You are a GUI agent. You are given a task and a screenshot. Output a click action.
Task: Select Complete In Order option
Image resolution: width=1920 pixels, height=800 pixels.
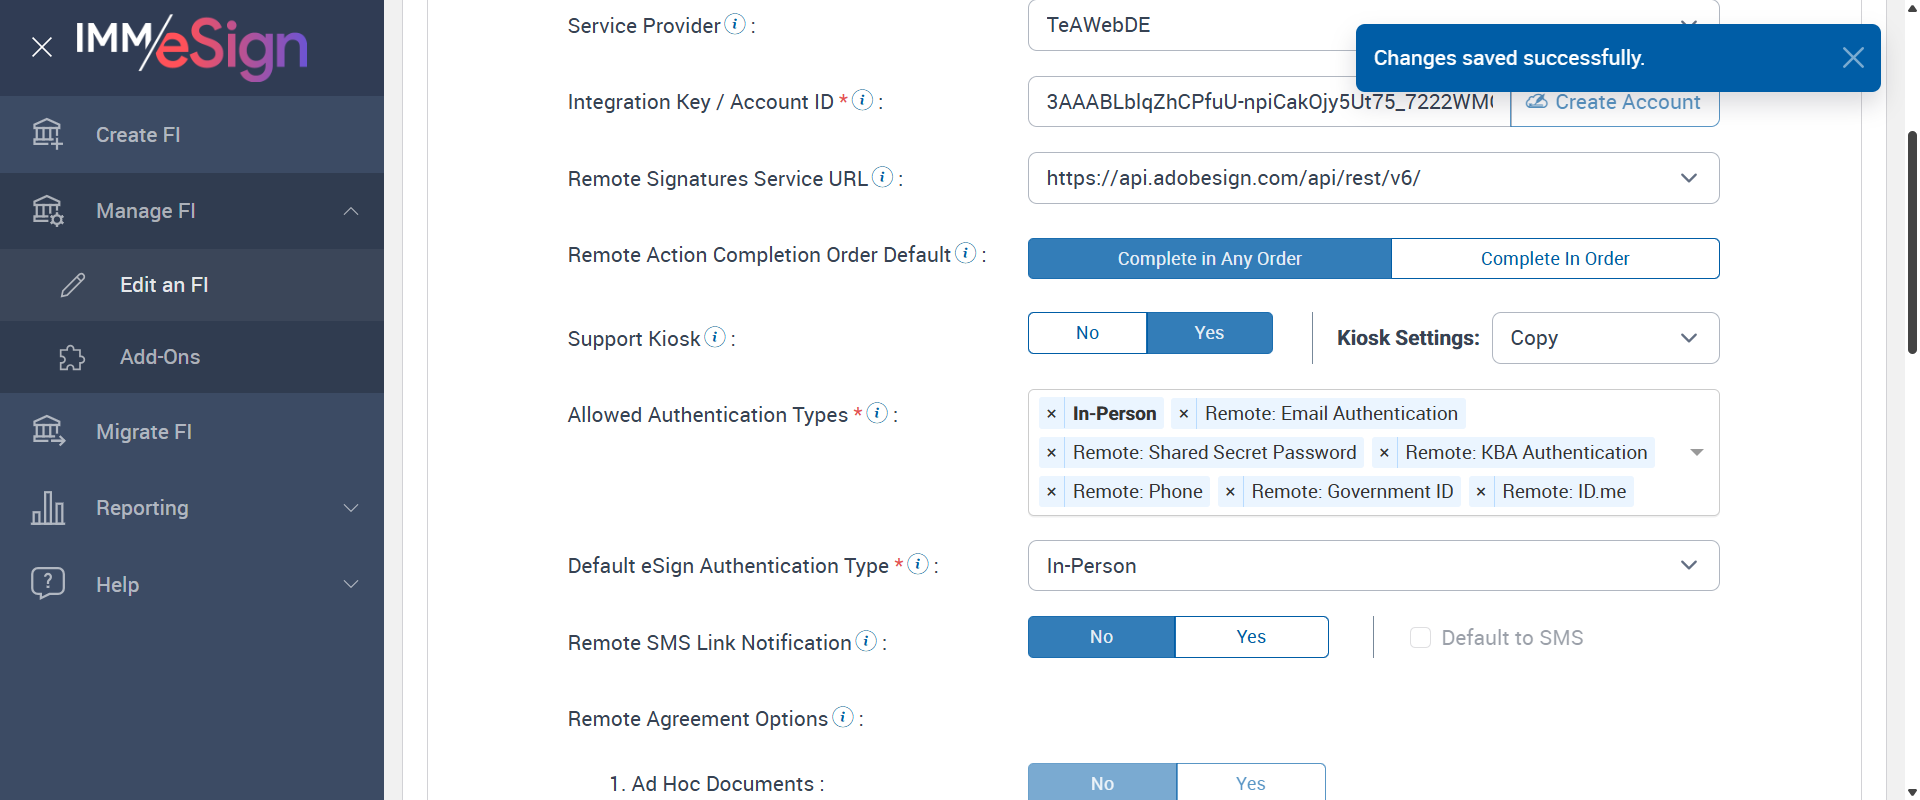(x=1554, y=259)
